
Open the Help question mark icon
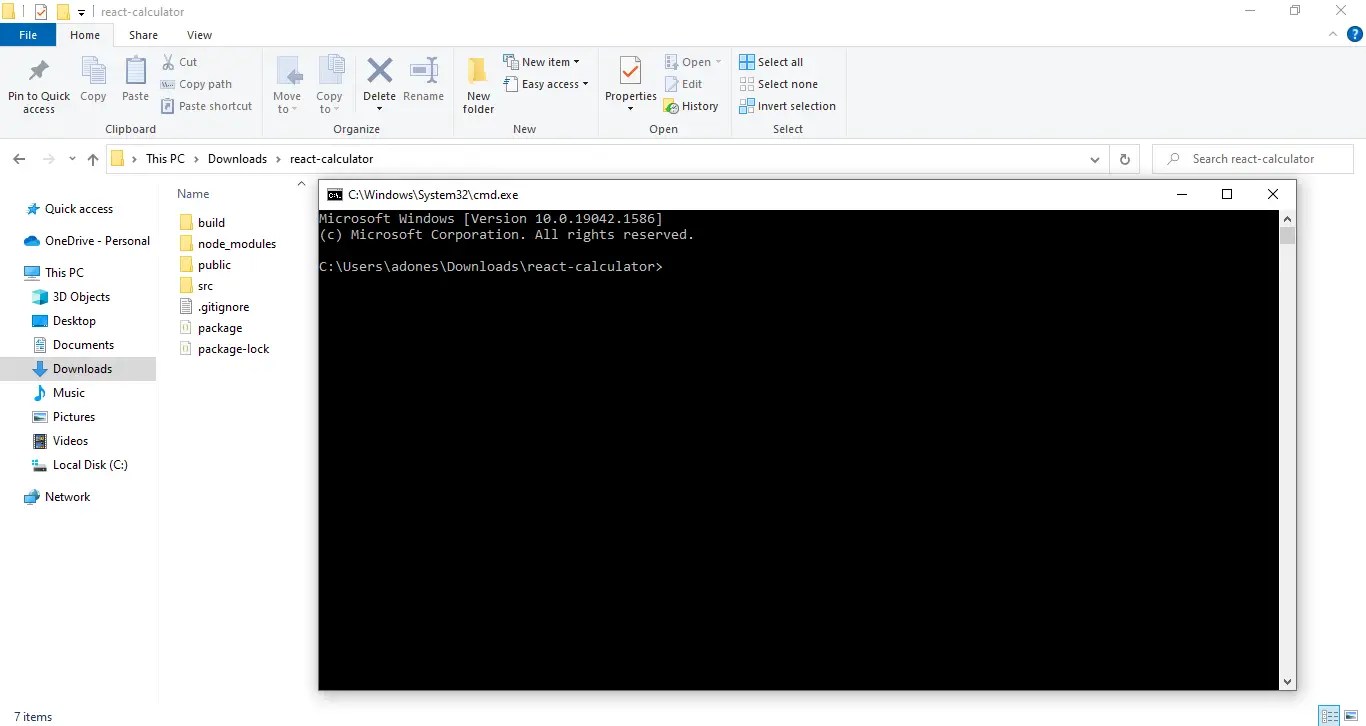click(x=1355, y=35)
